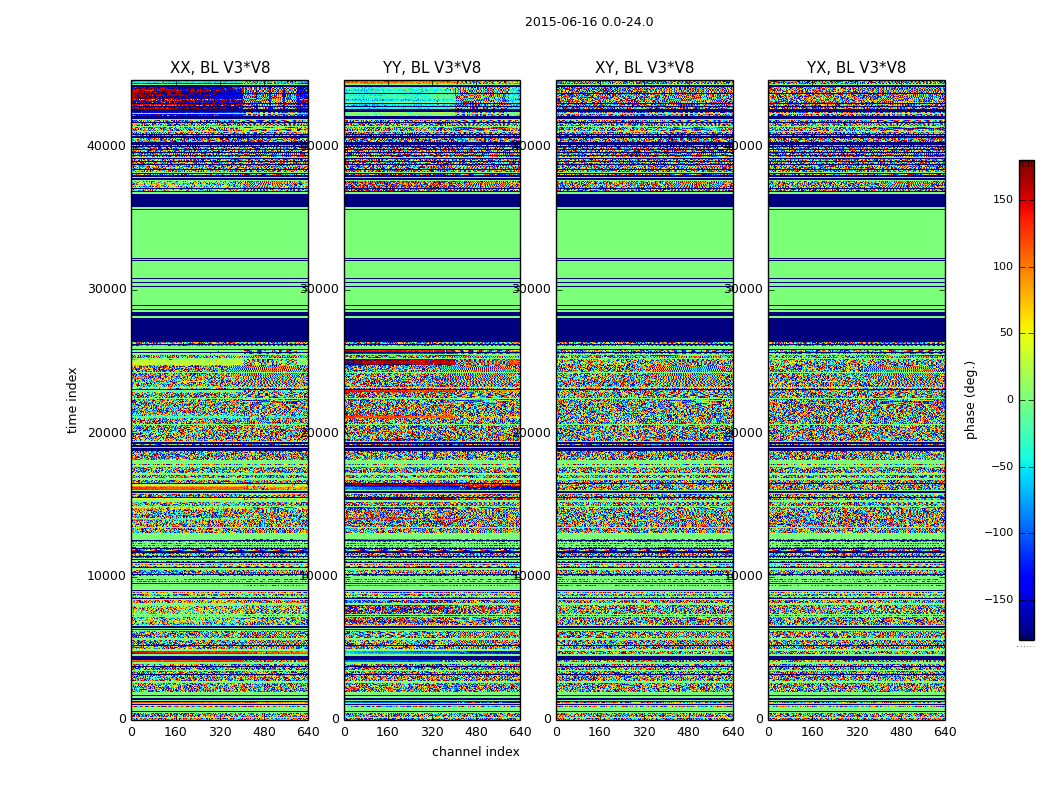
Task: Click the colorbar tick label '−100'
Action: (999, 533)
